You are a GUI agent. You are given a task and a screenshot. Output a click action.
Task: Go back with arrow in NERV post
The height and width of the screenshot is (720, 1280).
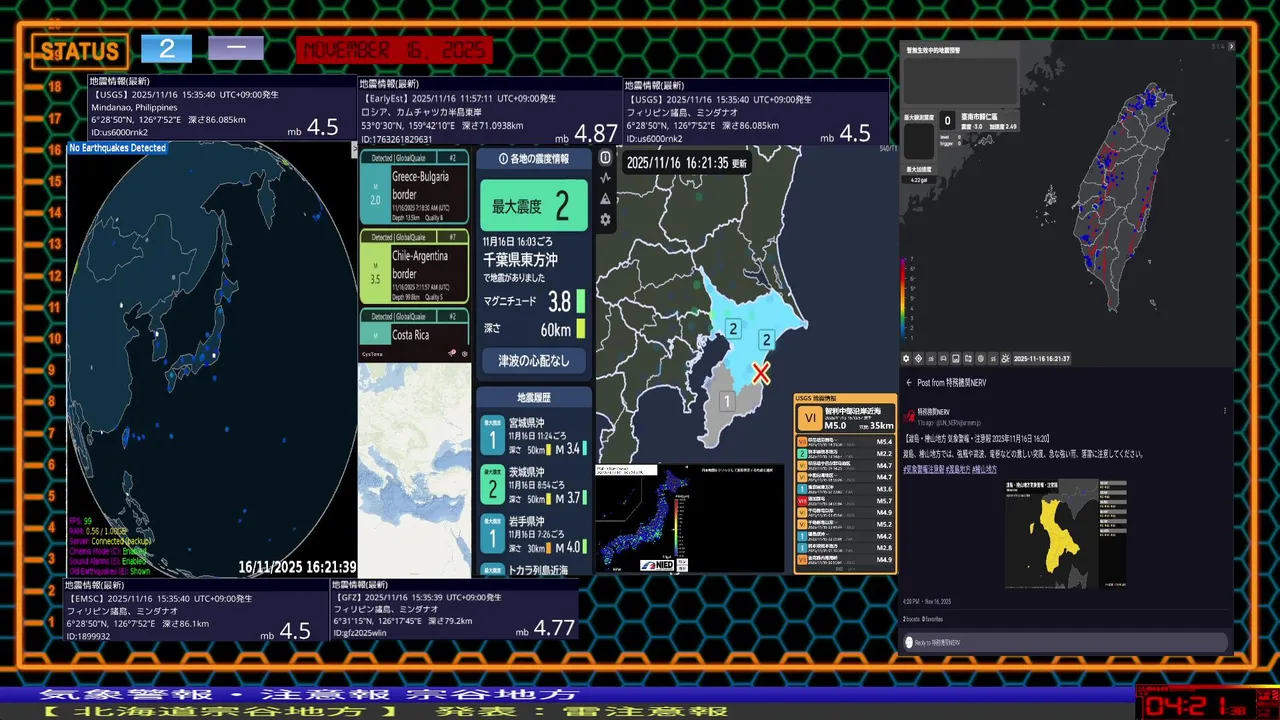[909, 382]
